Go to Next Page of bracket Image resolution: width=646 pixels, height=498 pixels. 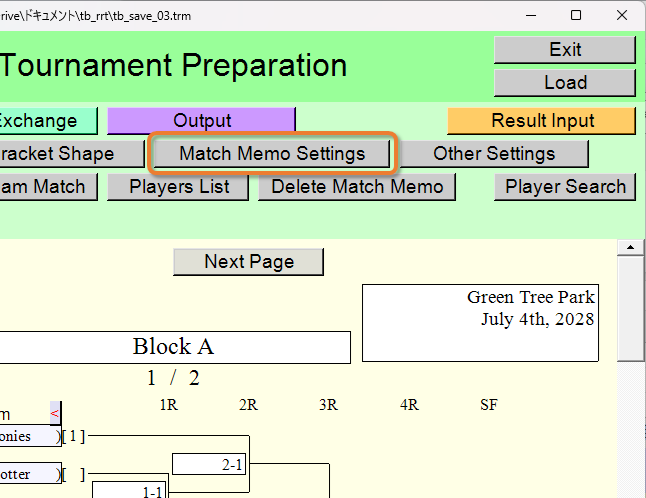248,262
